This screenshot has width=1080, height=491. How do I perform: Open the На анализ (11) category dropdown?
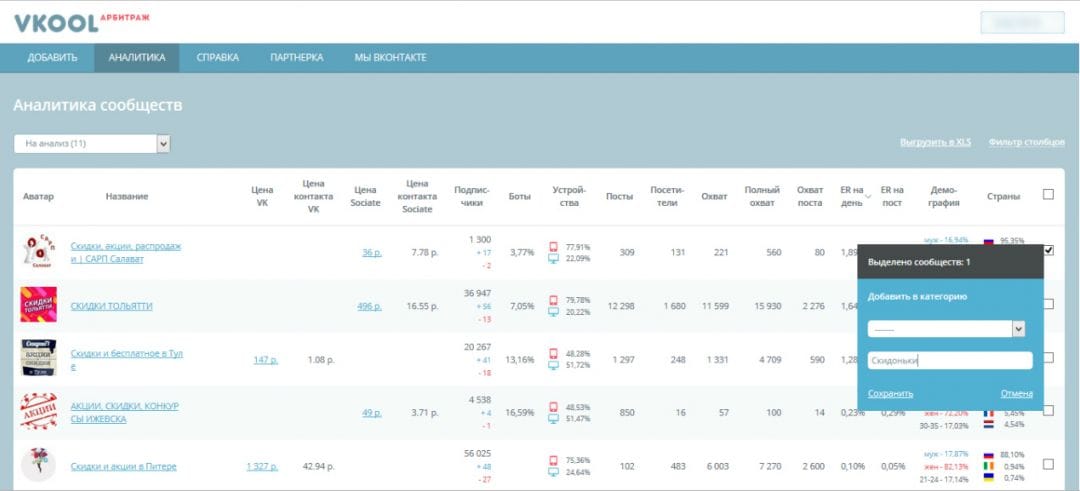pos(92,144)
